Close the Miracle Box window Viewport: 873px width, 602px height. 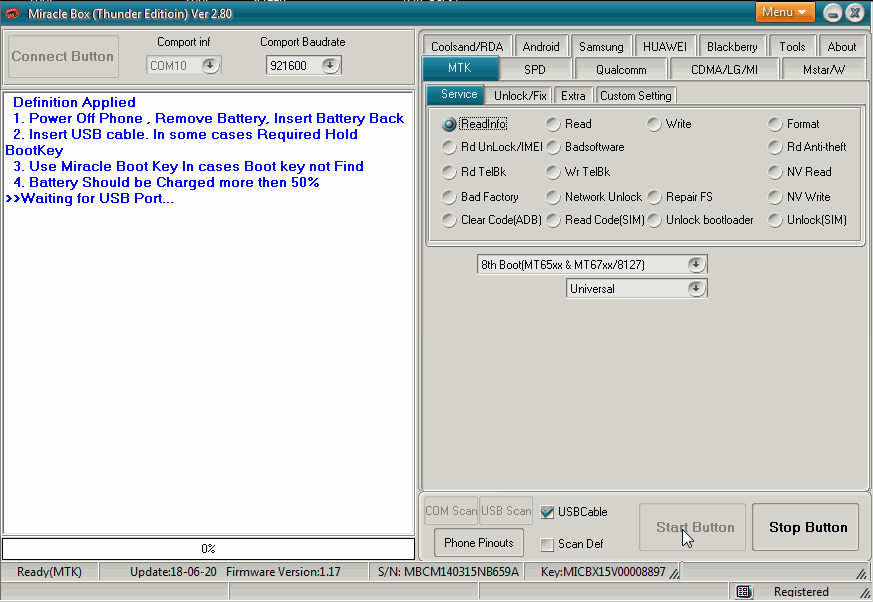pyautogui.click(x=855, y=13)
